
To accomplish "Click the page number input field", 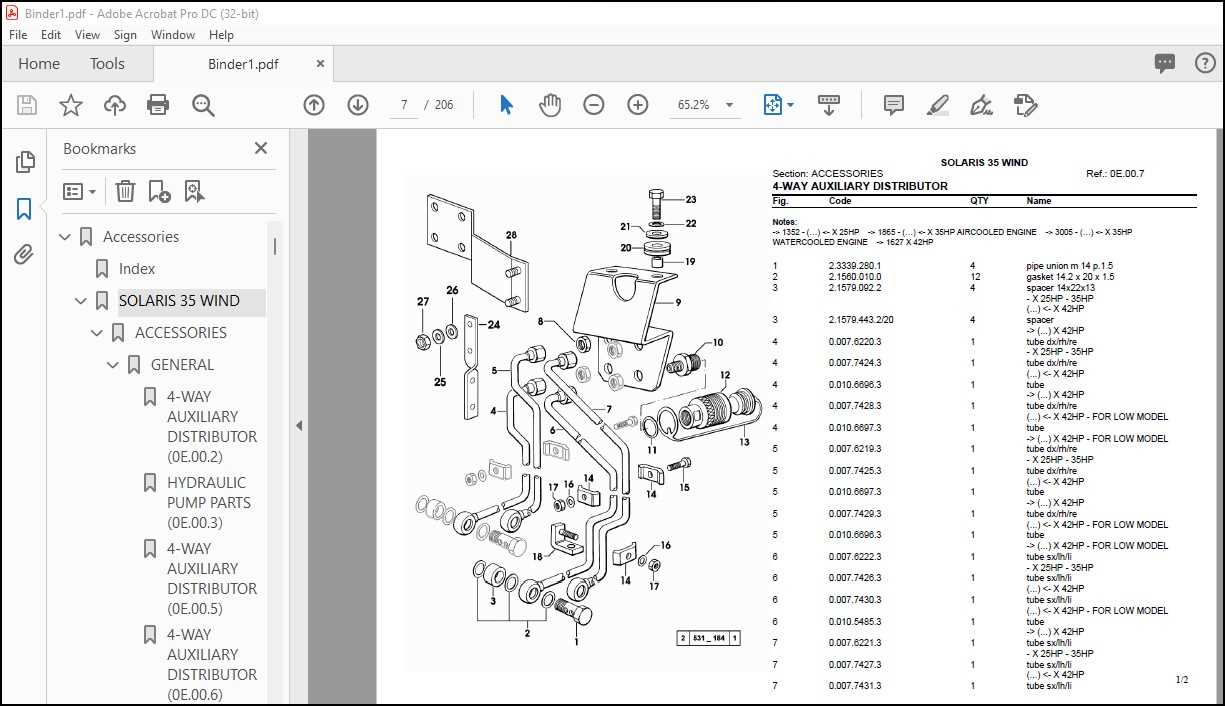I will coord(404,105).
